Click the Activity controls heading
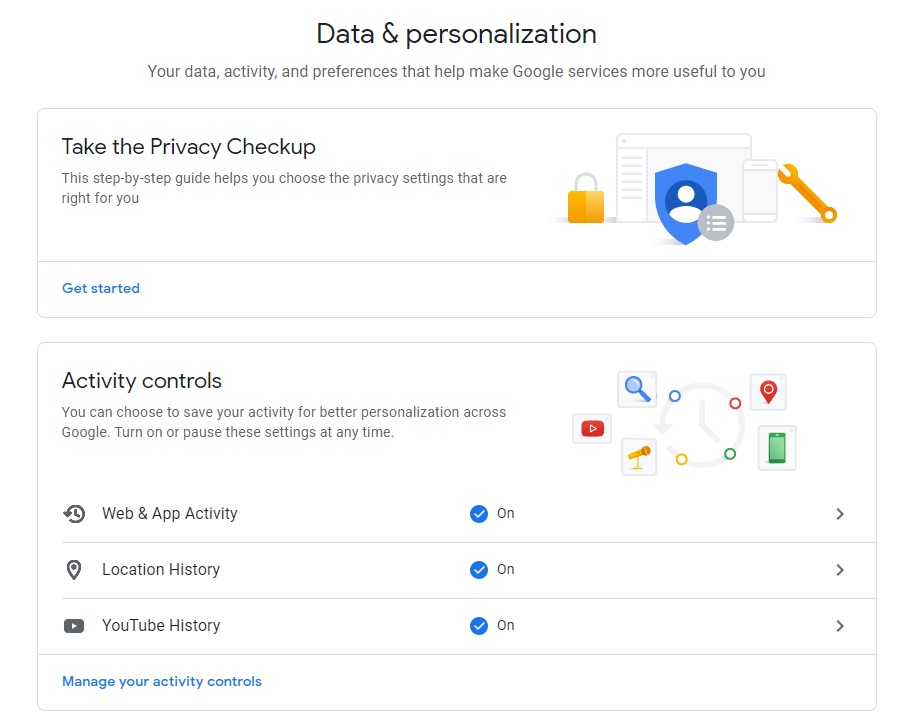Screen dimensions: 917x723 tap(142, 381)
